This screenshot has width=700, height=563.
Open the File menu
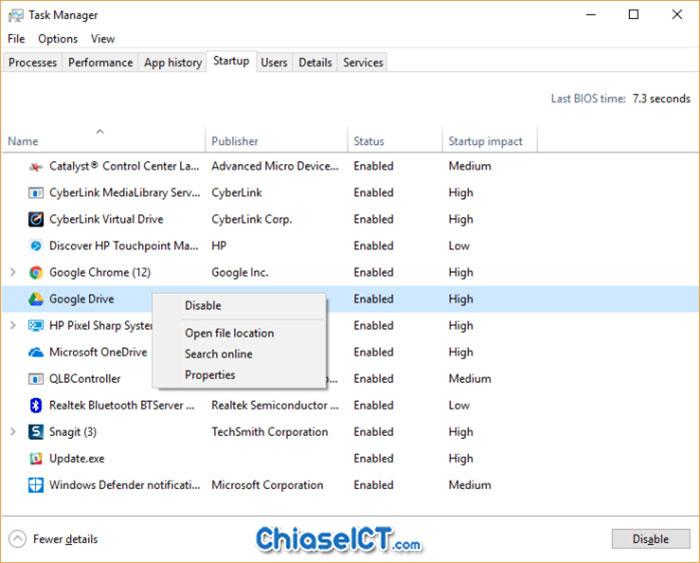[x=16, y=39]
